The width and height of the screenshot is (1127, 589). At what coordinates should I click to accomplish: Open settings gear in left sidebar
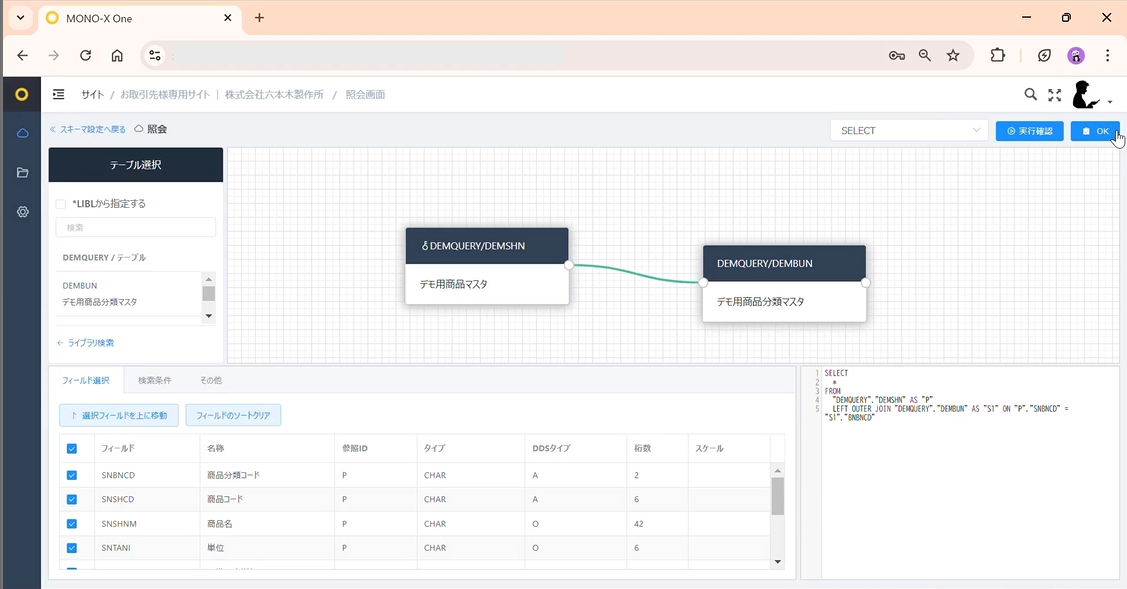click(22, 212)
